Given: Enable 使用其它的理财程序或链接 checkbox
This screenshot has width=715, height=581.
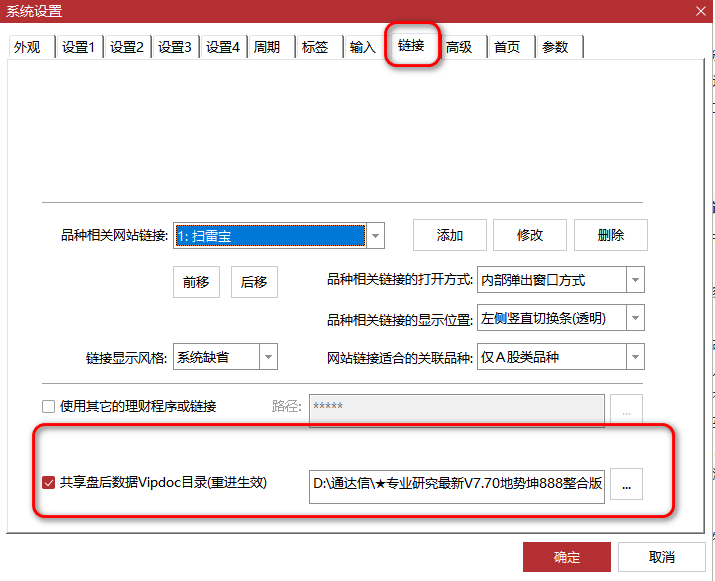Looking at the screenshot, I should click(x=48, y=407).
